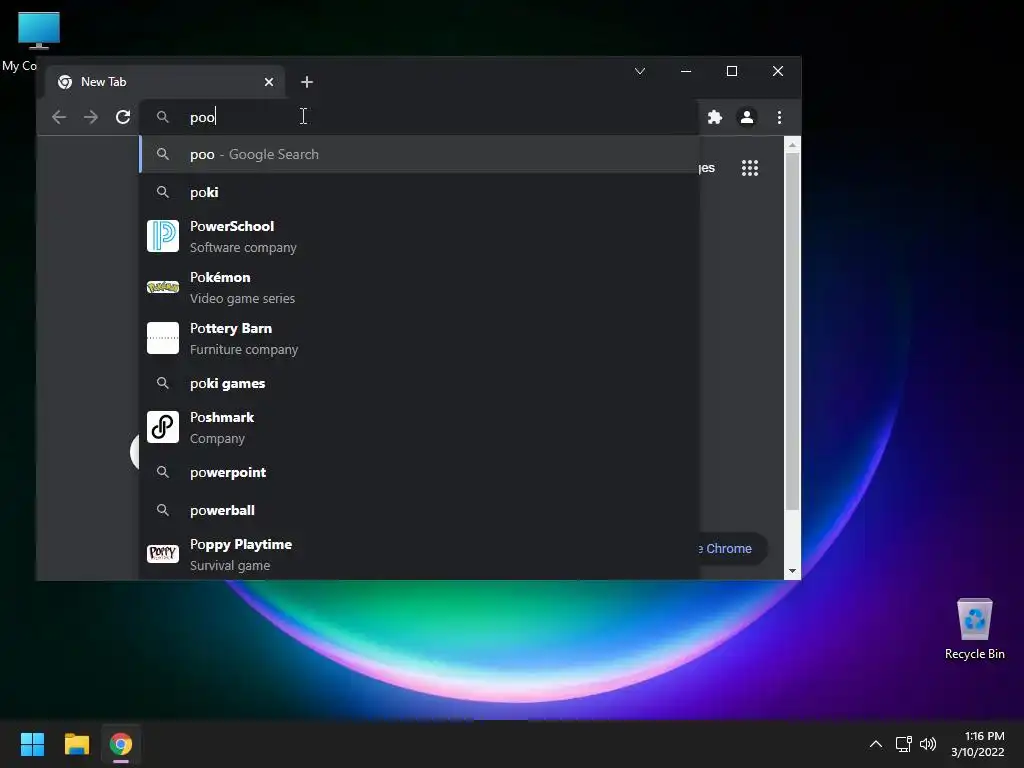Click the search icon beside powerball
The image size is (1024, 768).
coord(163,510)
